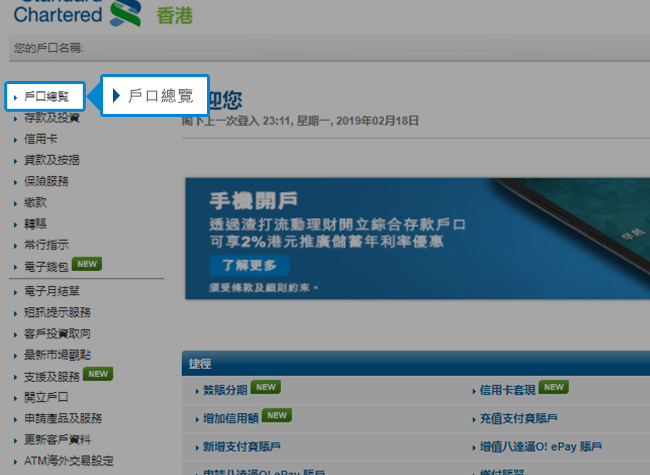
Task: Click the NEW badge beside 電子錢包
Action: [87, 264]
